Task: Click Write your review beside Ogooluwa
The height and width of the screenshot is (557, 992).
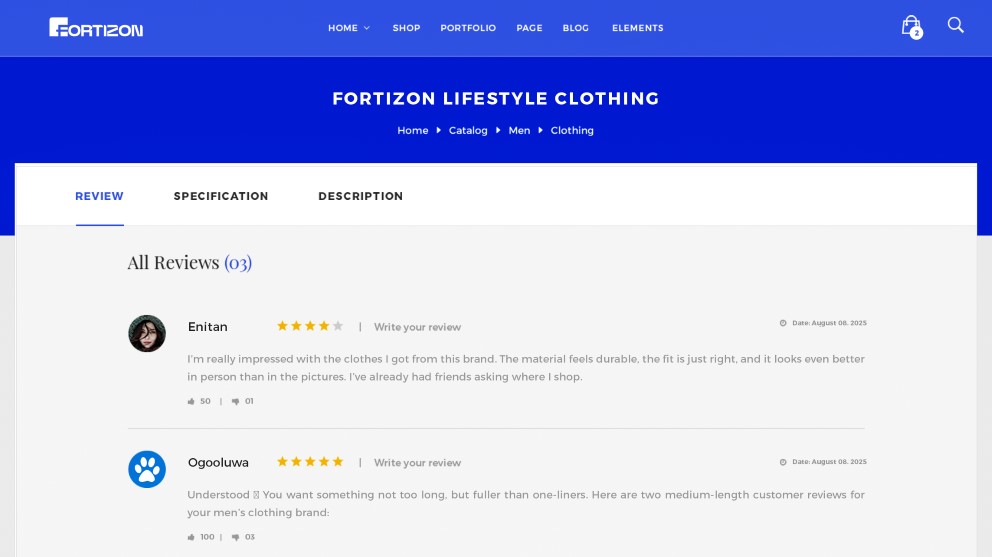Action: (417, 463)
